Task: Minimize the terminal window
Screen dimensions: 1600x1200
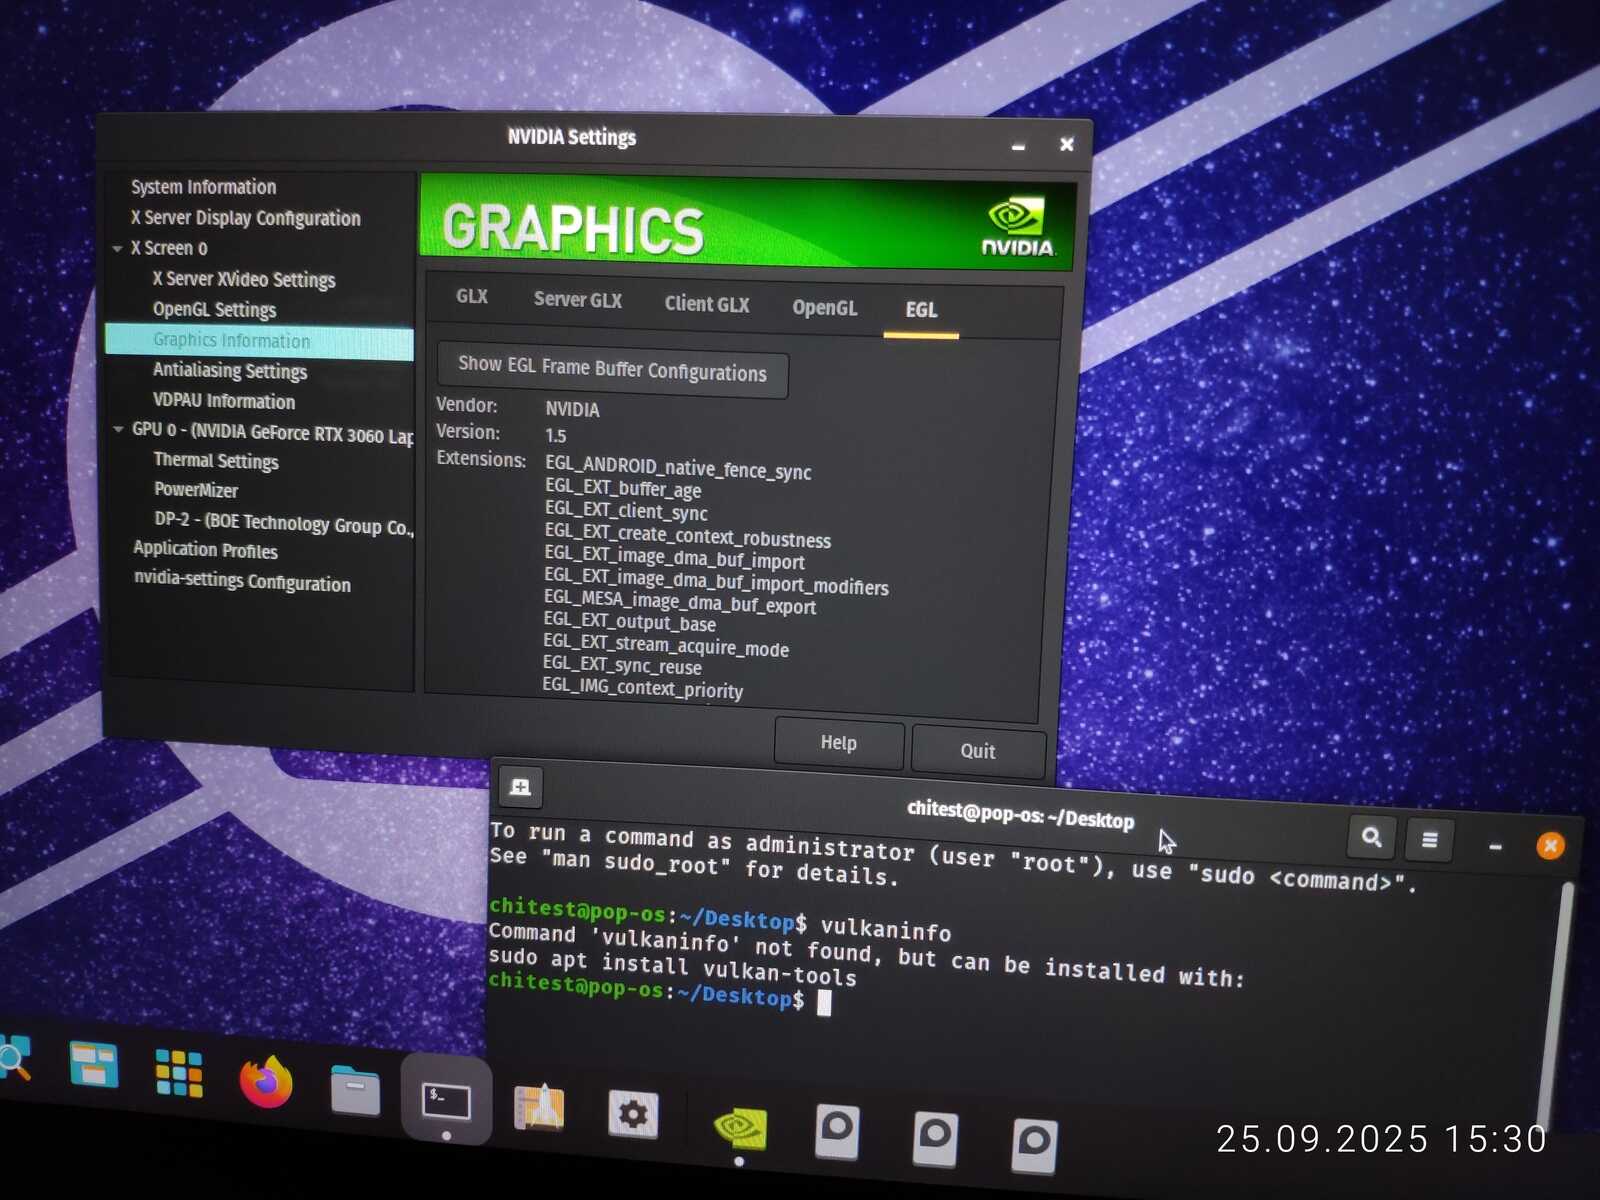Action: click(1495, 846)
